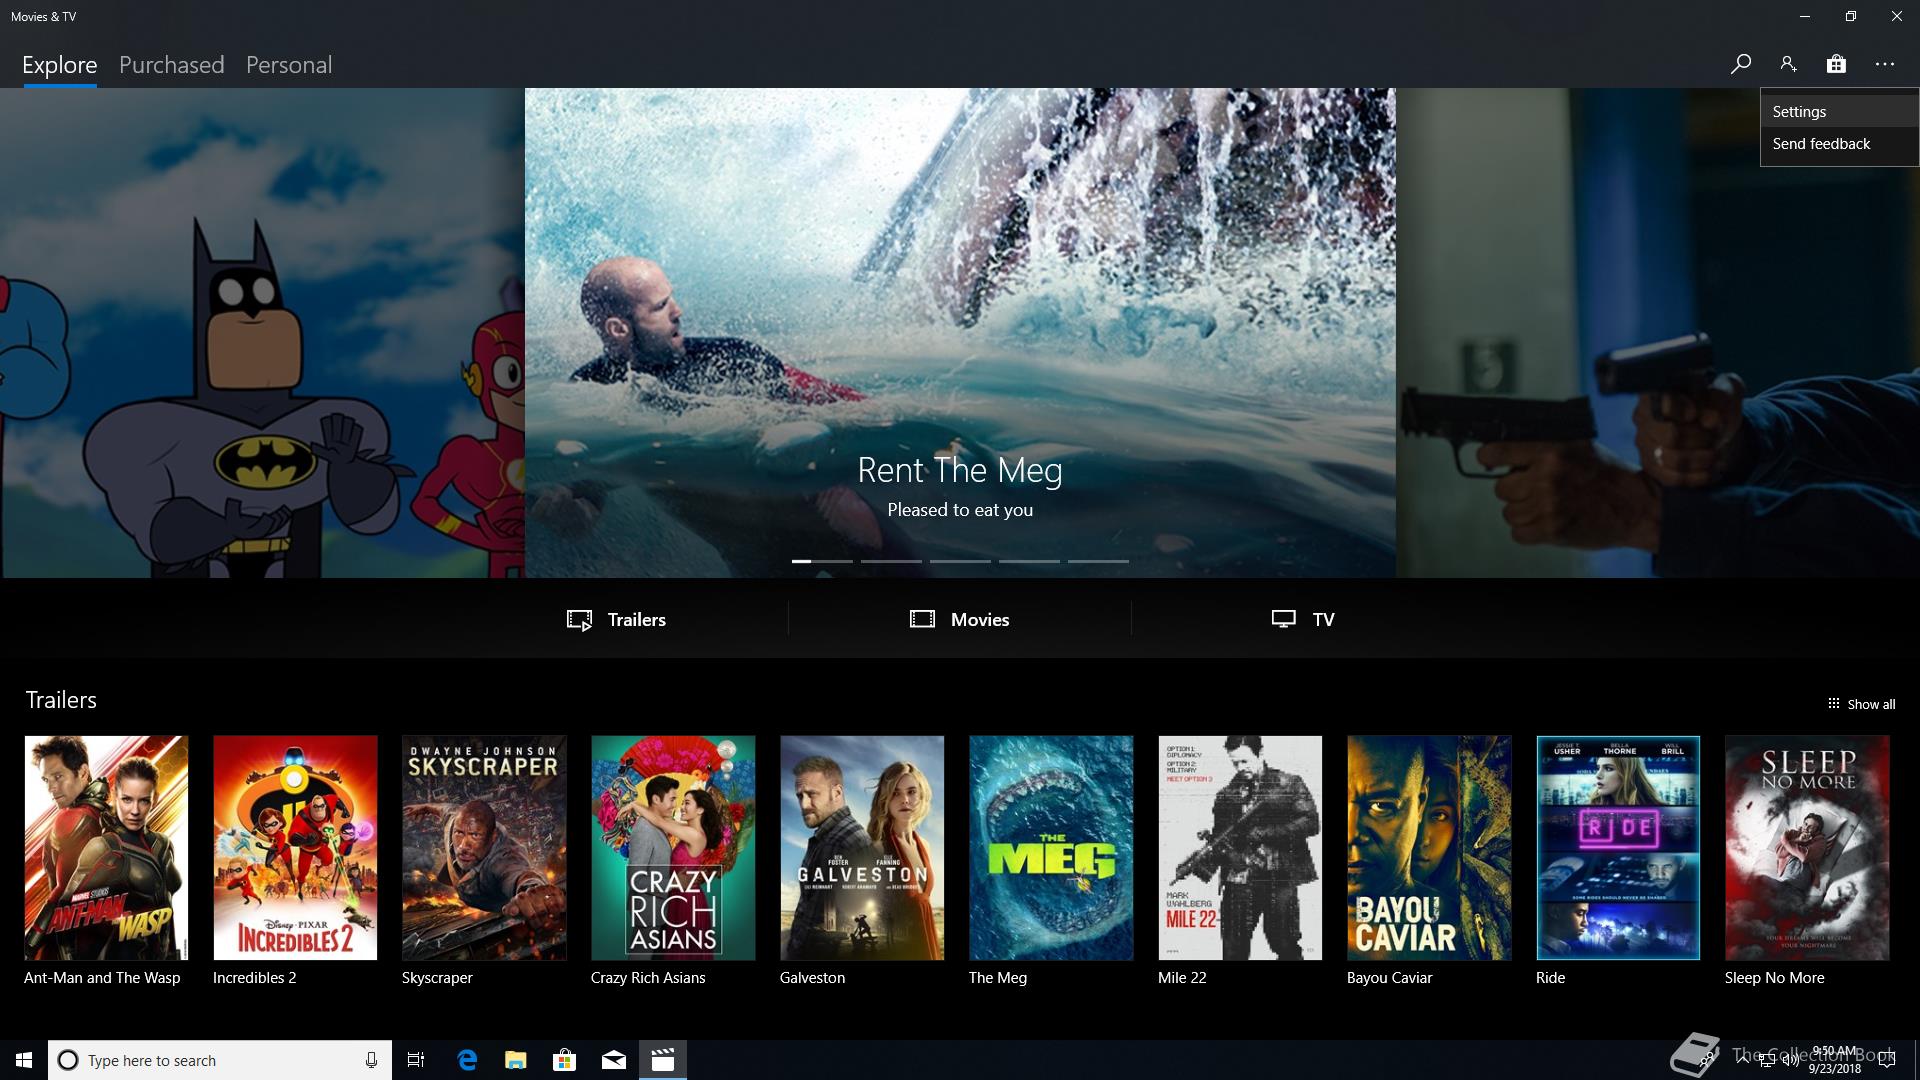Open Ant-Man and The Wasp poster
Screen dimensions: 1920x1080
click(x=106, y=848)
